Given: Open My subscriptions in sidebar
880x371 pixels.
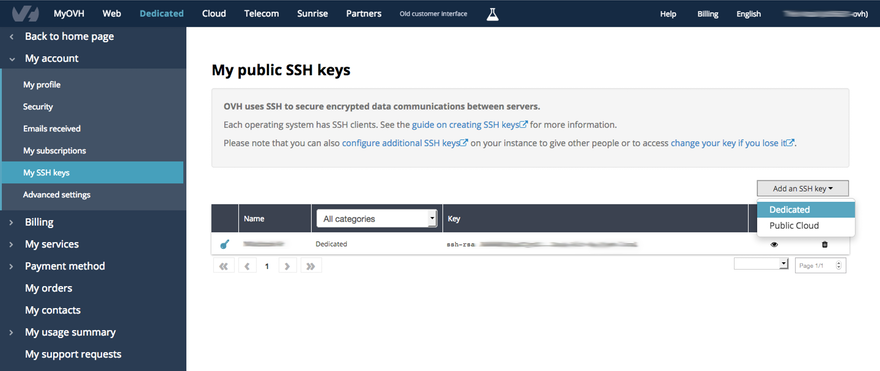Looking at the screenshot, I should pos(54,150).
